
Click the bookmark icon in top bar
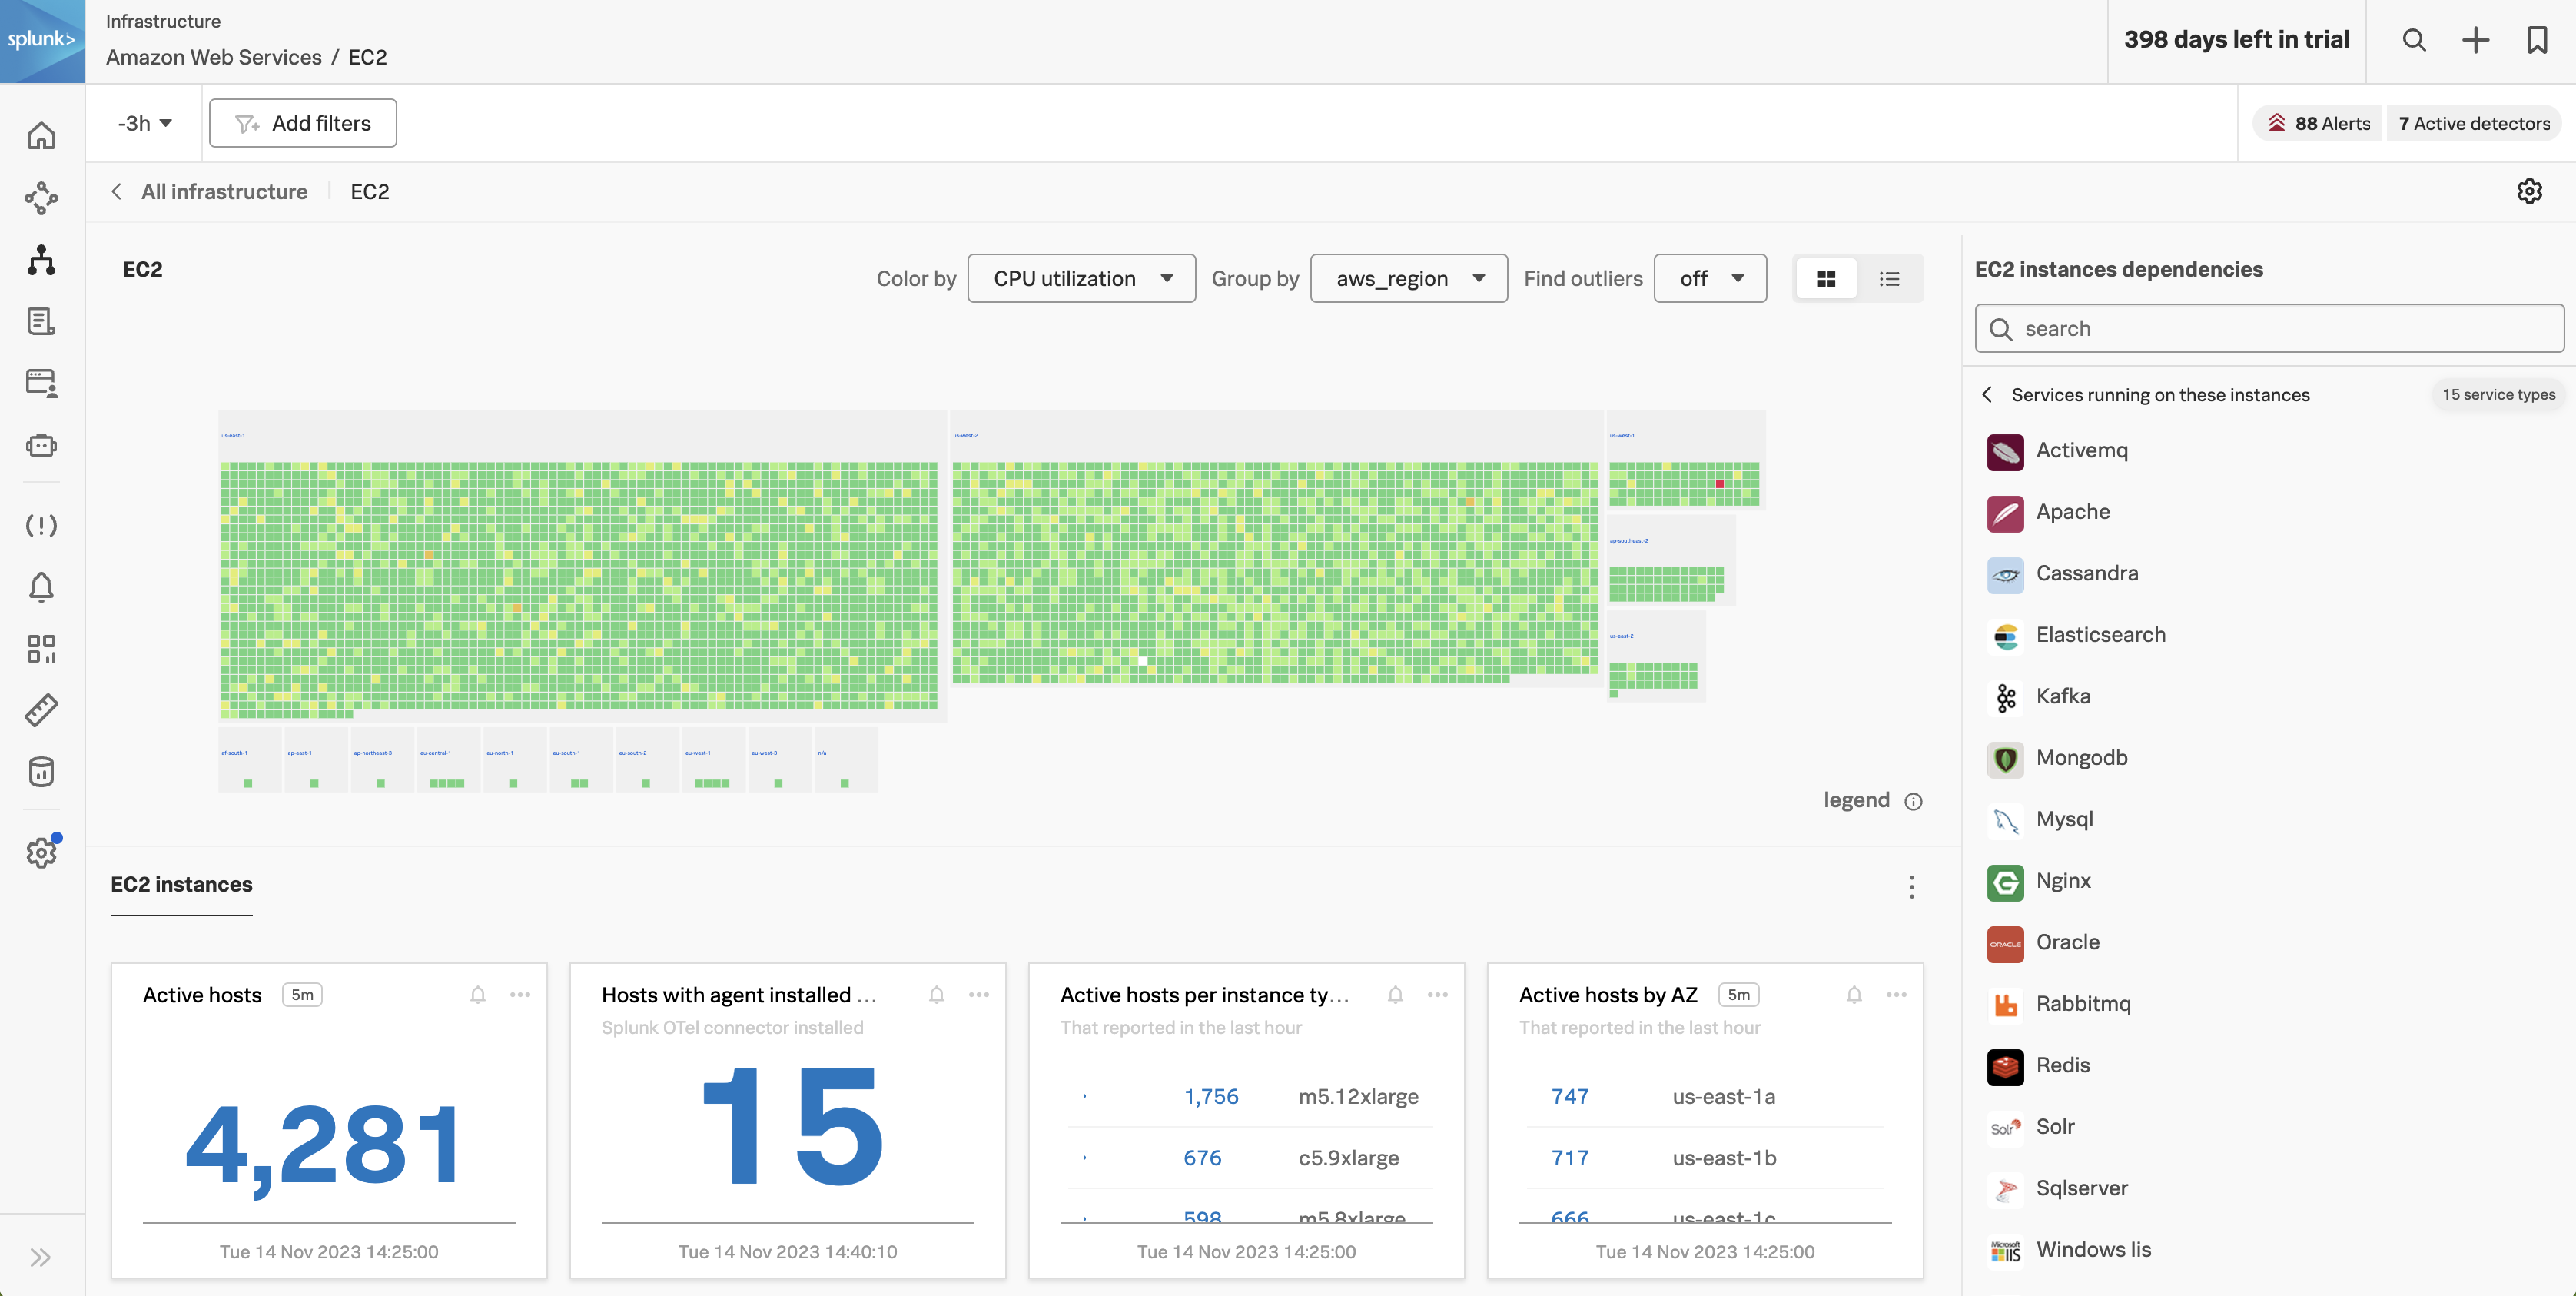pyautogui.click(x=2536, y=40)
